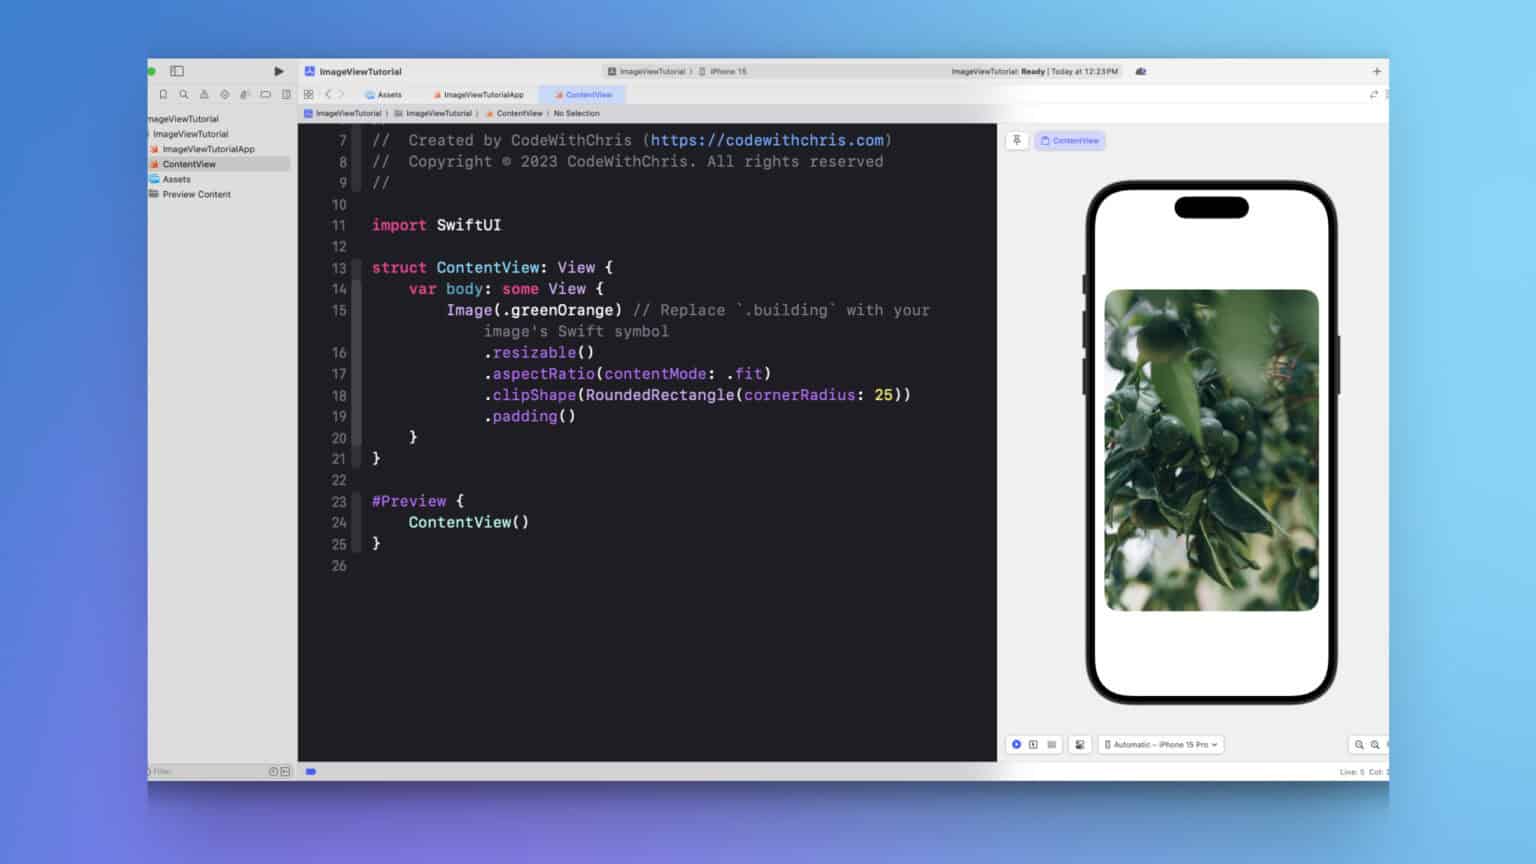Switch to Selectable preview mode
The image size is (1536, 864).
pos(1033,745)
